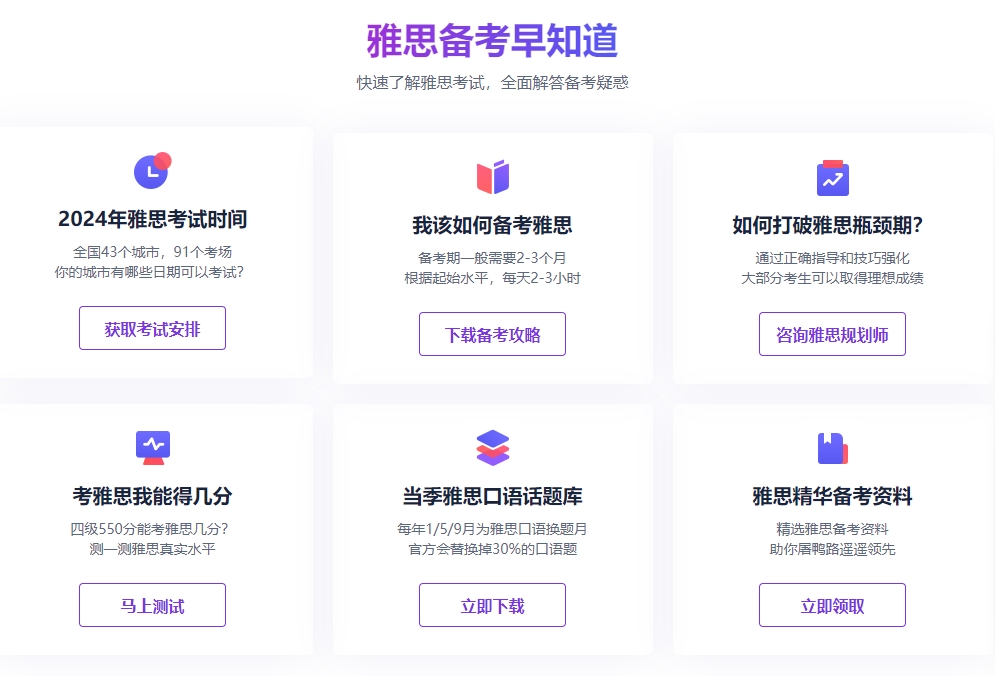This screenshot has width=995, height=676.
Task: Click the open book icon above 我该如何备考雅思
Action: coord(492,176)
